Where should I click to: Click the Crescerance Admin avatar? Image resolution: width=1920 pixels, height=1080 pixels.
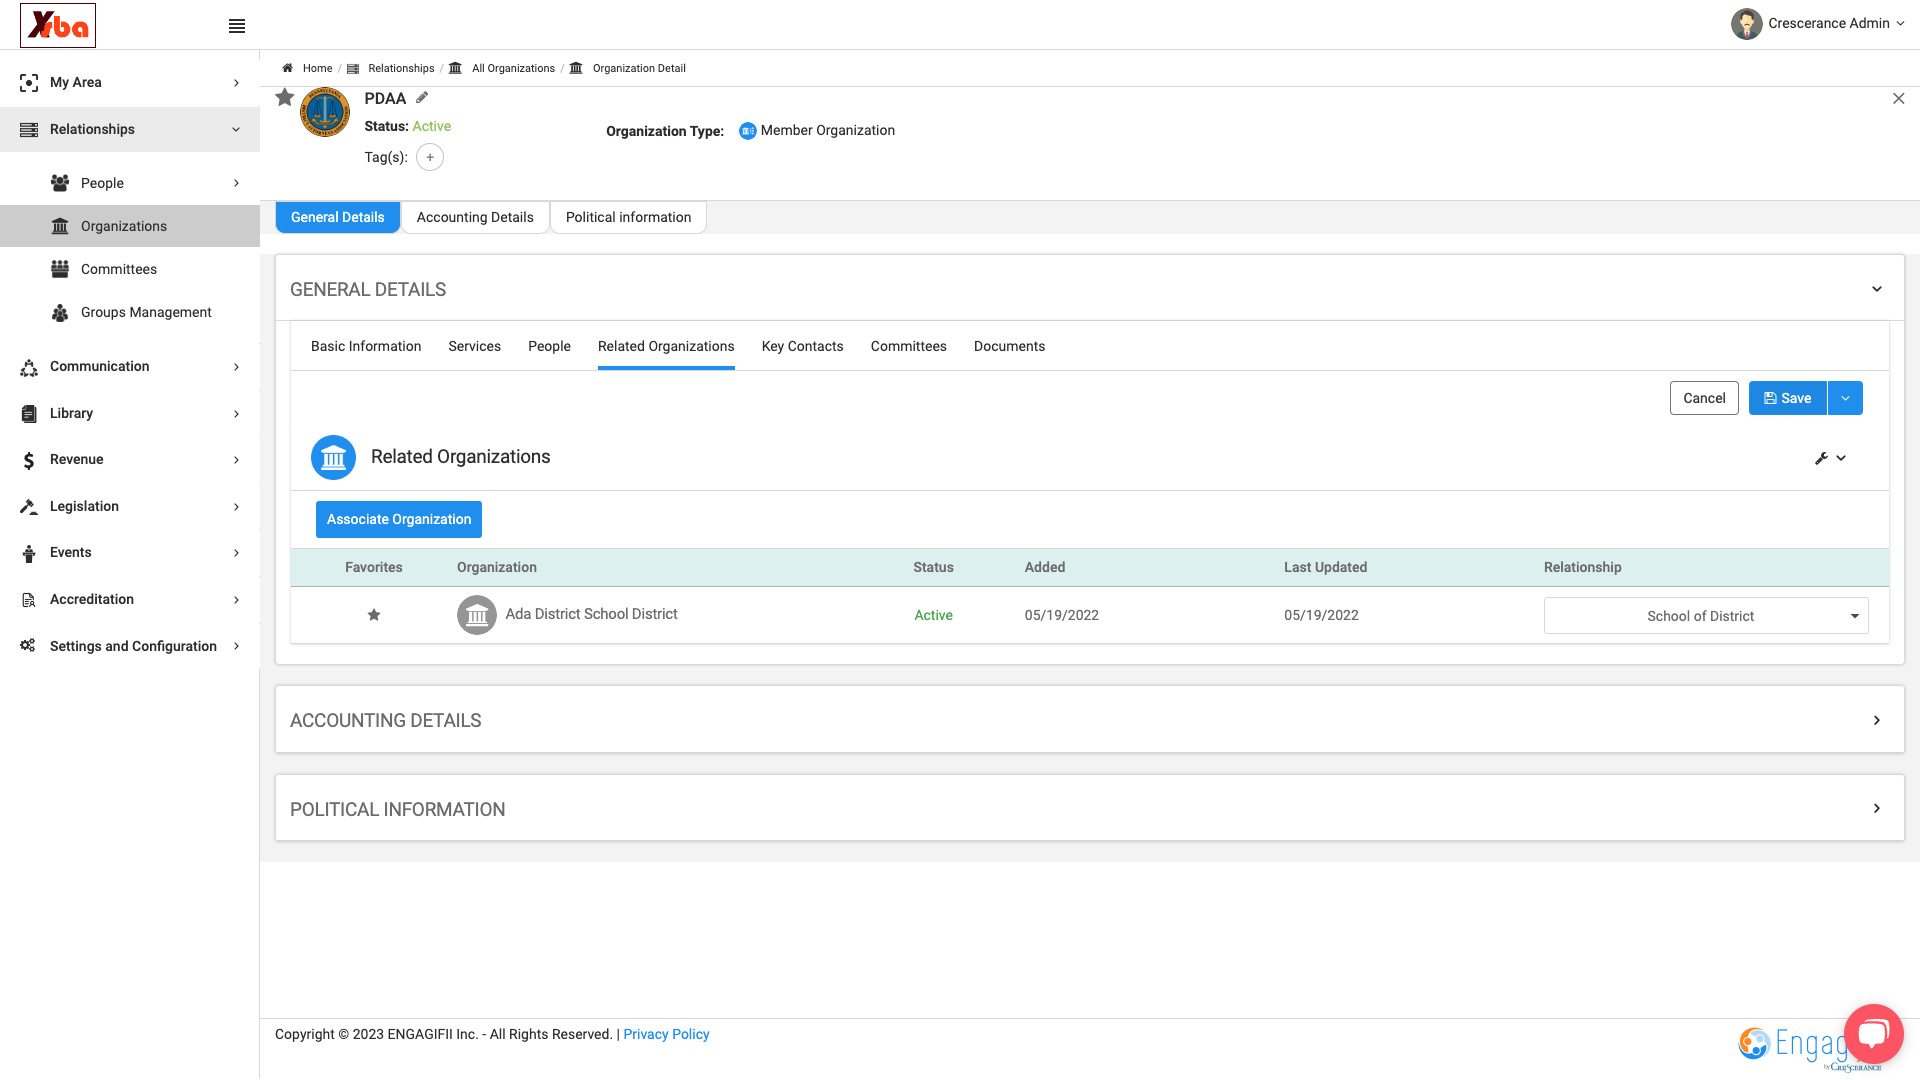pos(1747,24)
